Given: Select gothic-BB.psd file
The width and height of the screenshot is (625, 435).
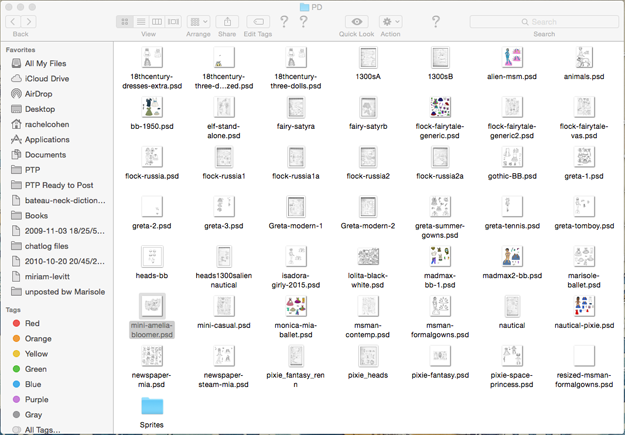Looking at the screenshot, I should (512, 163).
